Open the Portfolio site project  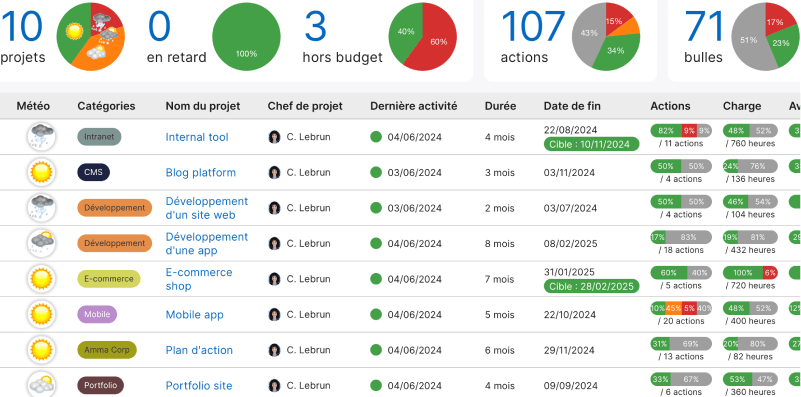coord(199,385)
